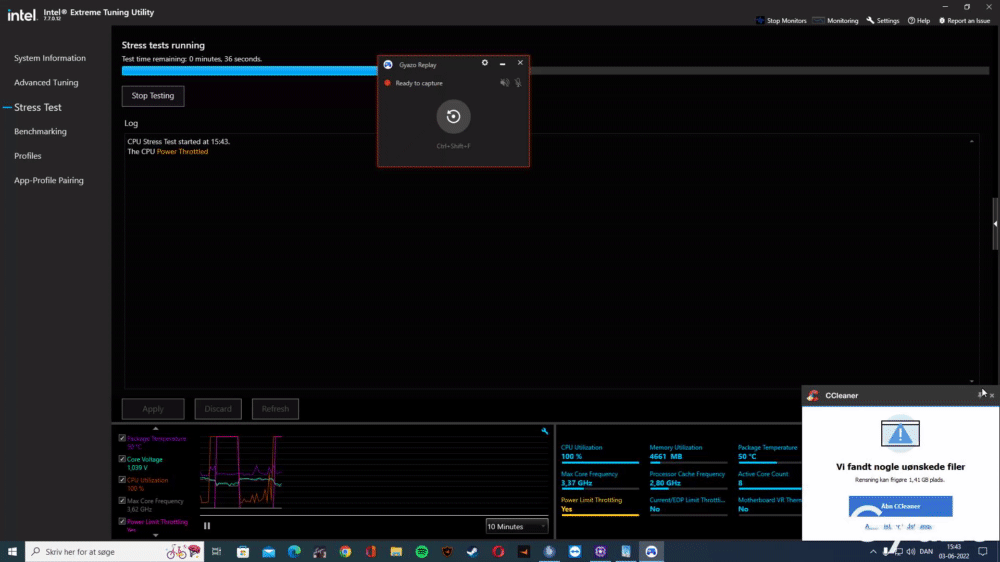
Task: Open Windows Start menu
Action: tap(12, 551)
